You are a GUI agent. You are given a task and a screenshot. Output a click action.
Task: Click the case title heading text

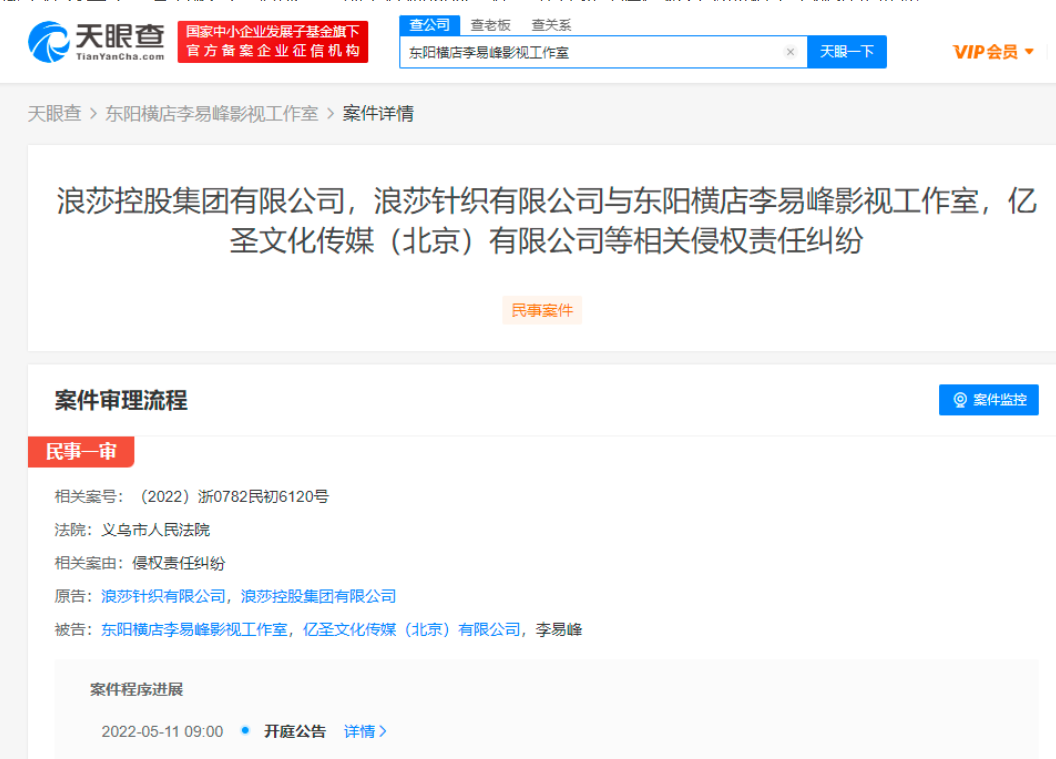546,220
